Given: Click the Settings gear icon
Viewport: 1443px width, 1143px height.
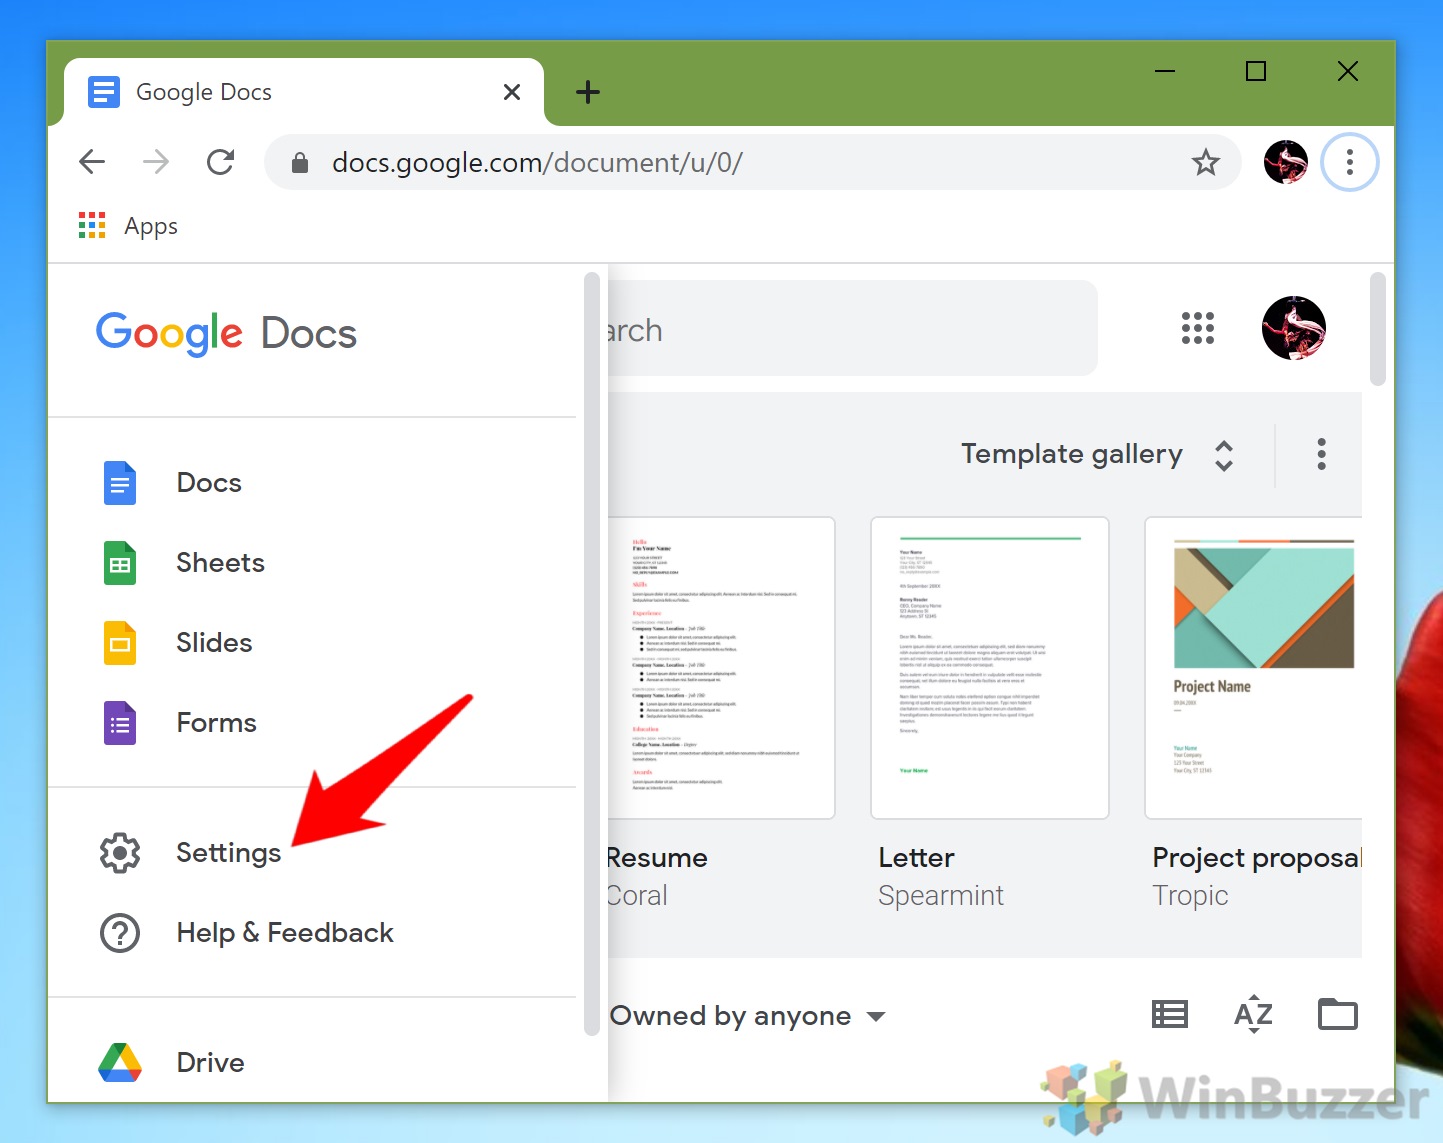Looking at the screenshot, I should point(120,853).
